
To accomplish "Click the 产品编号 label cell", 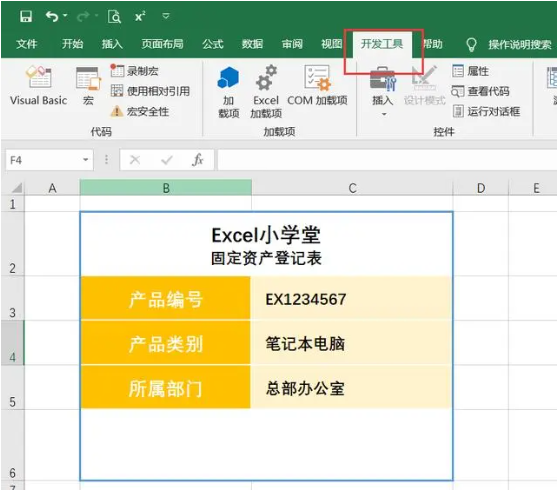I will 166,298.
